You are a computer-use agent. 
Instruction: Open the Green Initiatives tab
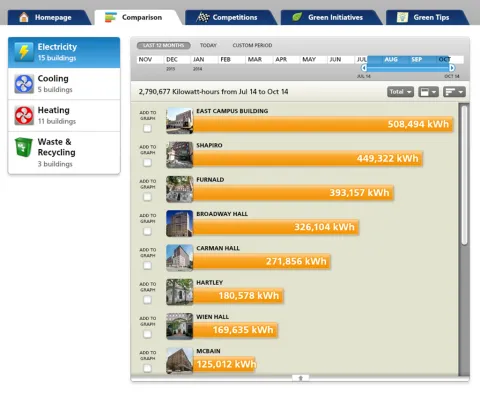click(331, 17)
